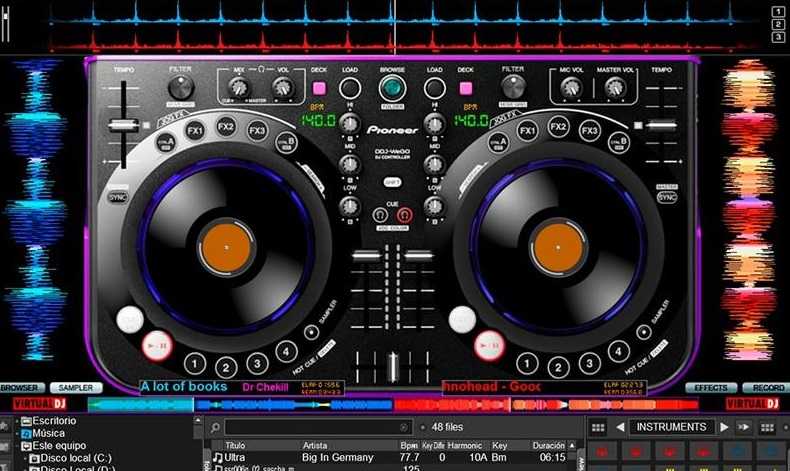
Task: Trigger hot cue 4 on the right deck
Action: pos(618,351)
